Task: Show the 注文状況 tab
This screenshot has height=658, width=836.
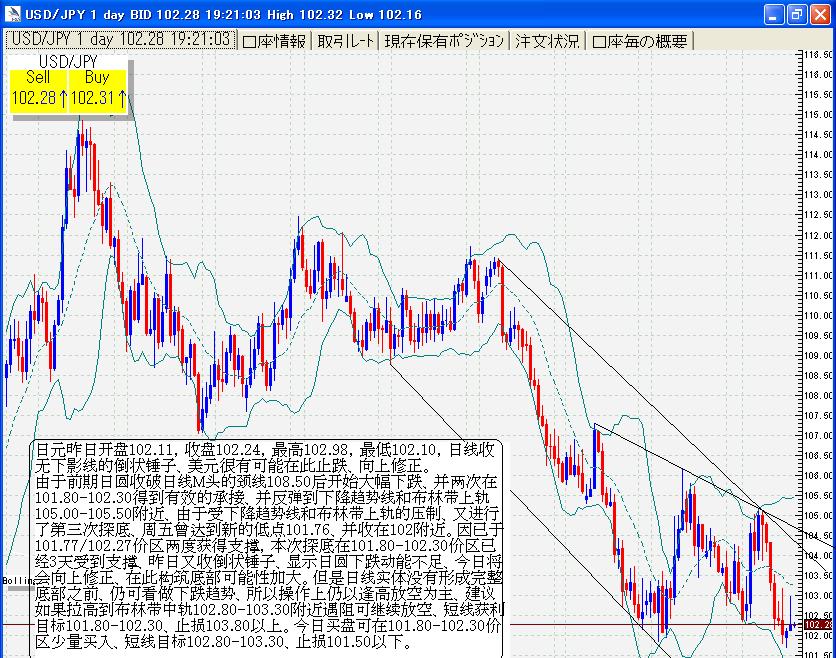Action: (546, 41)
